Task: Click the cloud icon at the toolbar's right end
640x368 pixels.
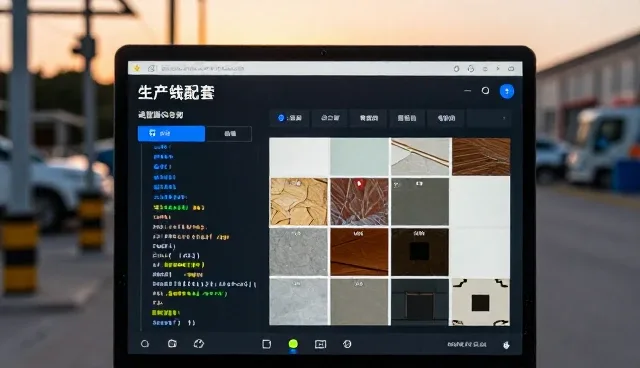Action: (511, 69)
